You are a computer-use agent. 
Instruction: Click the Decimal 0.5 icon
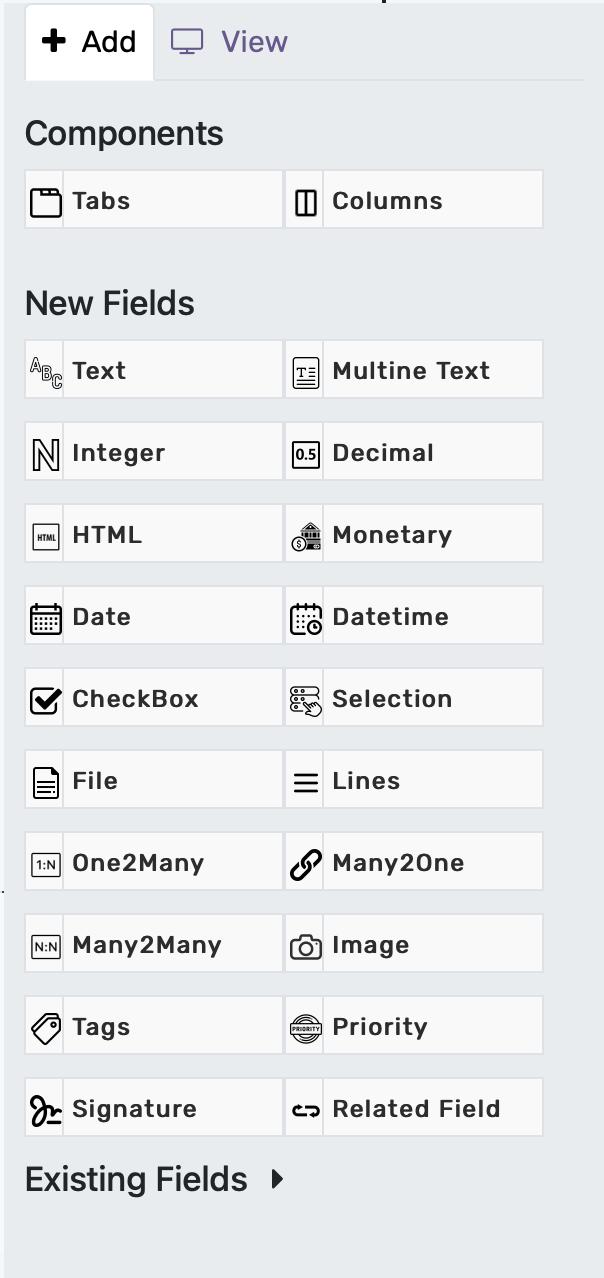(305, 454)
